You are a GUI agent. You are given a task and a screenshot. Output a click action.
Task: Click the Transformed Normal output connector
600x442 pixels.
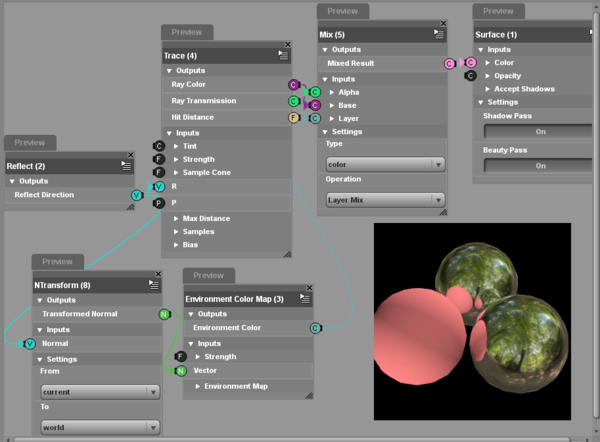coord(164,314)
